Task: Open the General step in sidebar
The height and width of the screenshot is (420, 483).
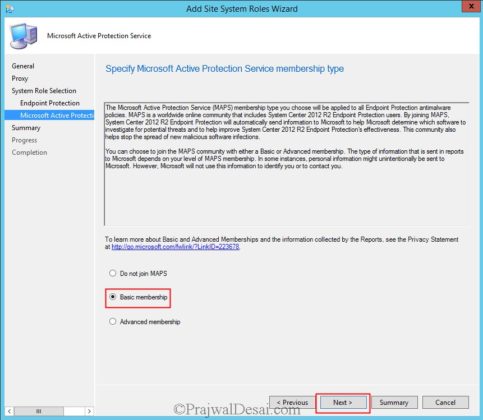Action: click(23, 66)
